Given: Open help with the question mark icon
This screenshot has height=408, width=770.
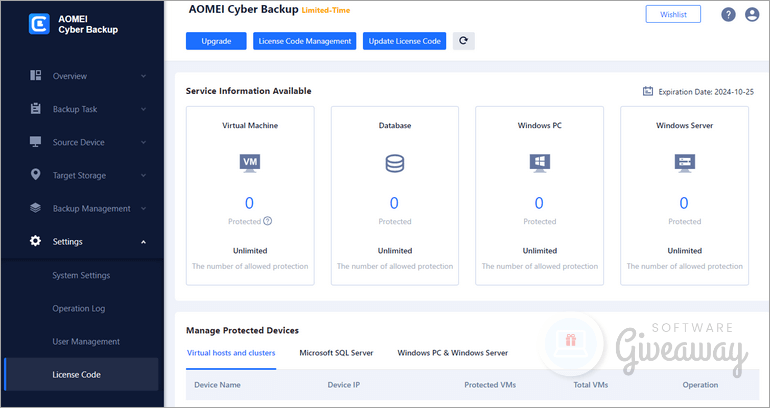Looking at the screenshot, I should click(x=728, y=15).
